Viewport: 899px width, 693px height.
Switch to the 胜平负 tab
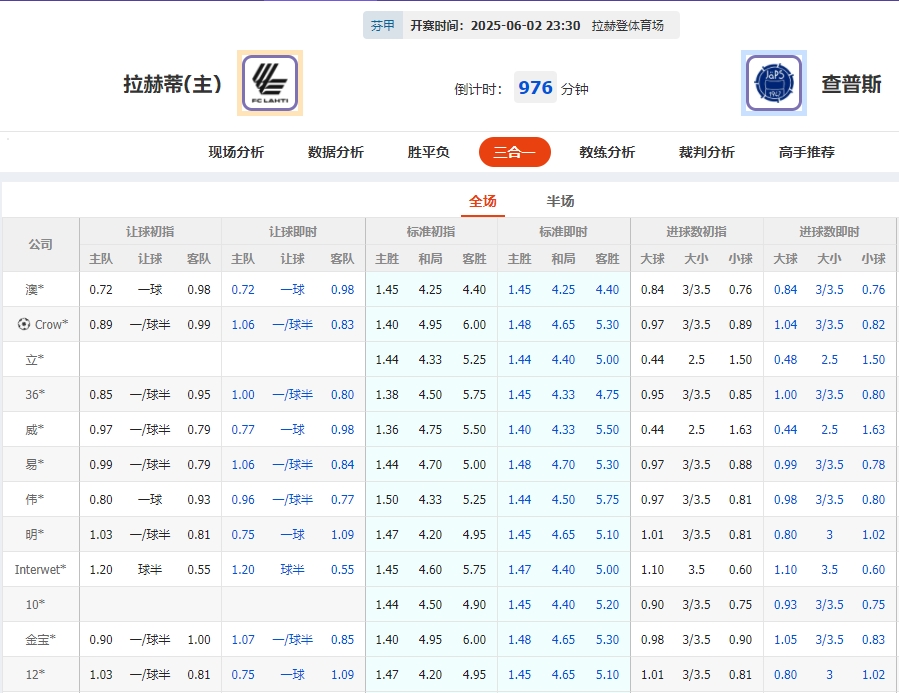pyautogui.click(x=428, y=152)
